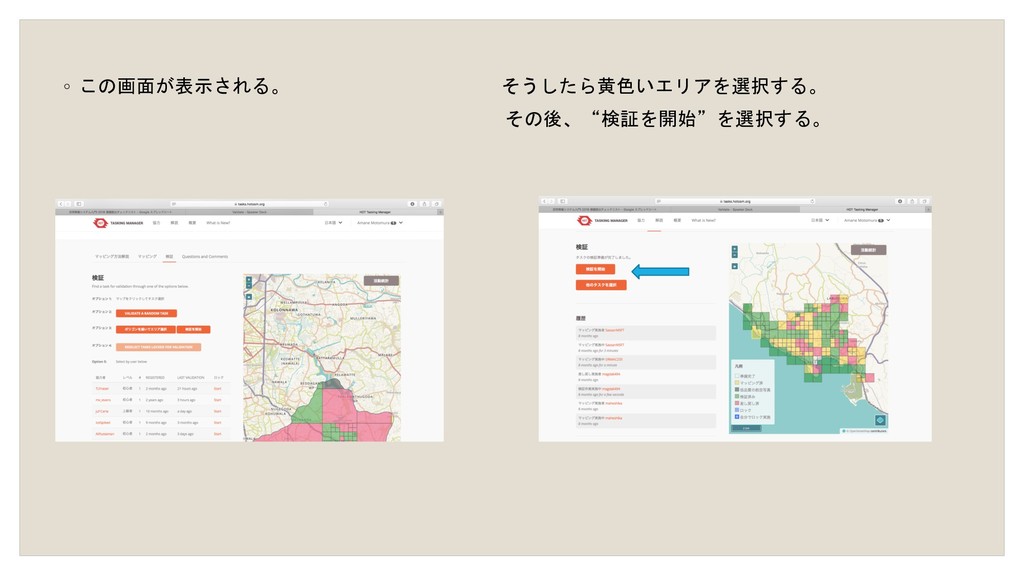Toggle the Safari sidebar button in left screenshot

click(78, 204)
